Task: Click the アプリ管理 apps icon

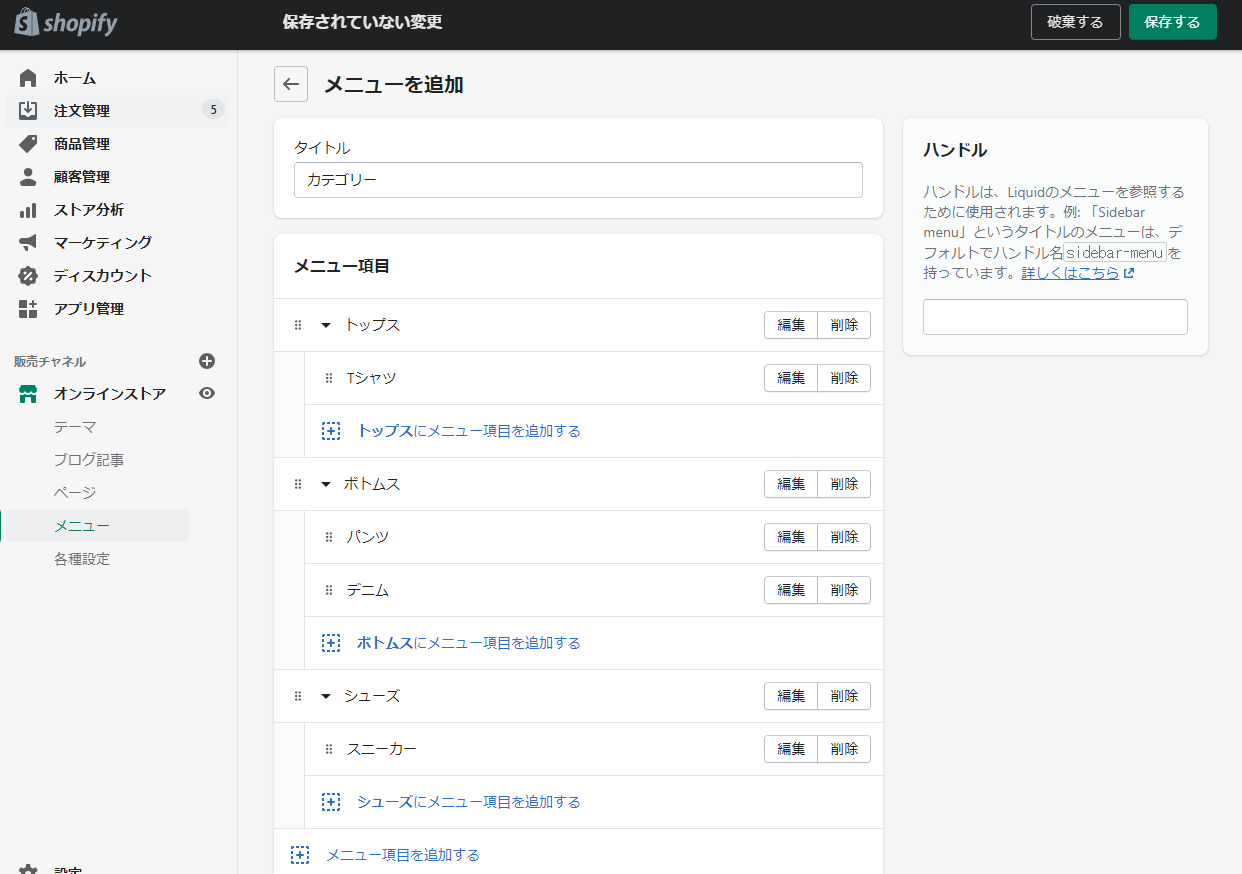Action: point(28,309)
